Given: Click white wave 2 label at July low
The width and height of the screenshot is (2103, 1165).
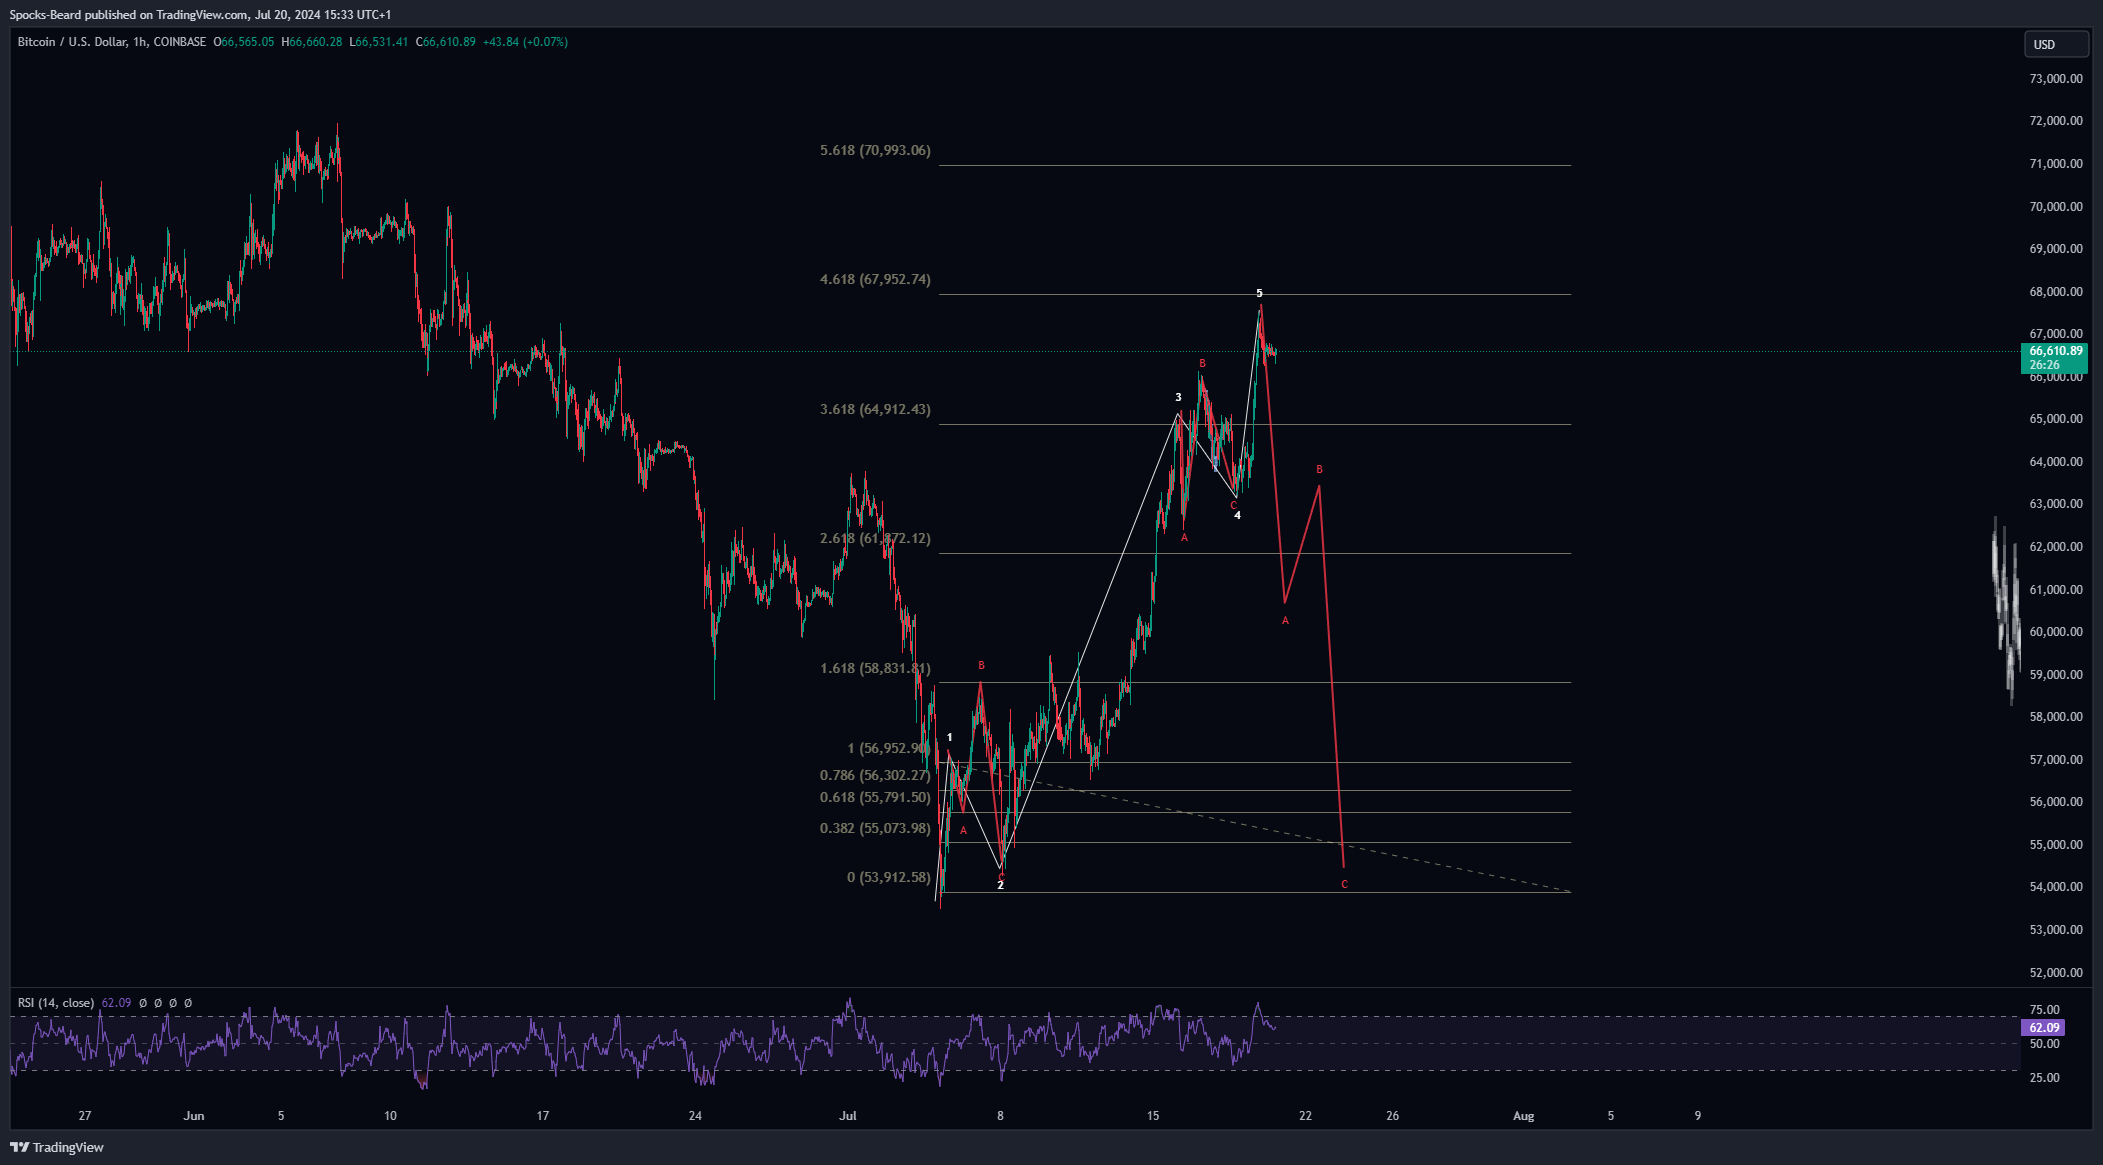Looking at the screenshot, I should click(1000, 885).
